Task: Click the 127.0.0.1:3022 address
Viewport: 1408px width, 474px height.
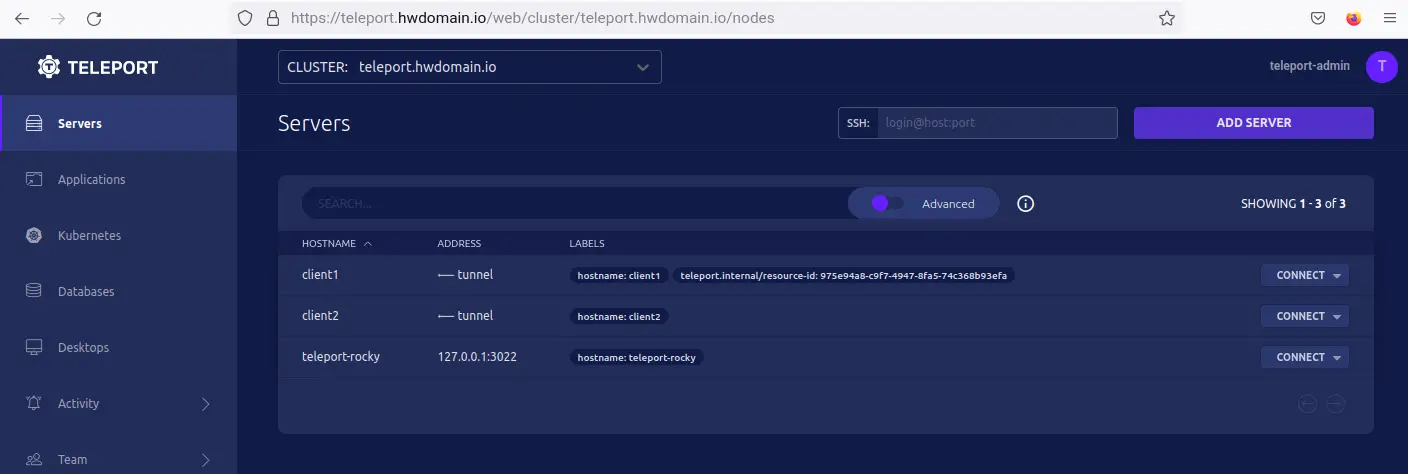Action: 477,357
